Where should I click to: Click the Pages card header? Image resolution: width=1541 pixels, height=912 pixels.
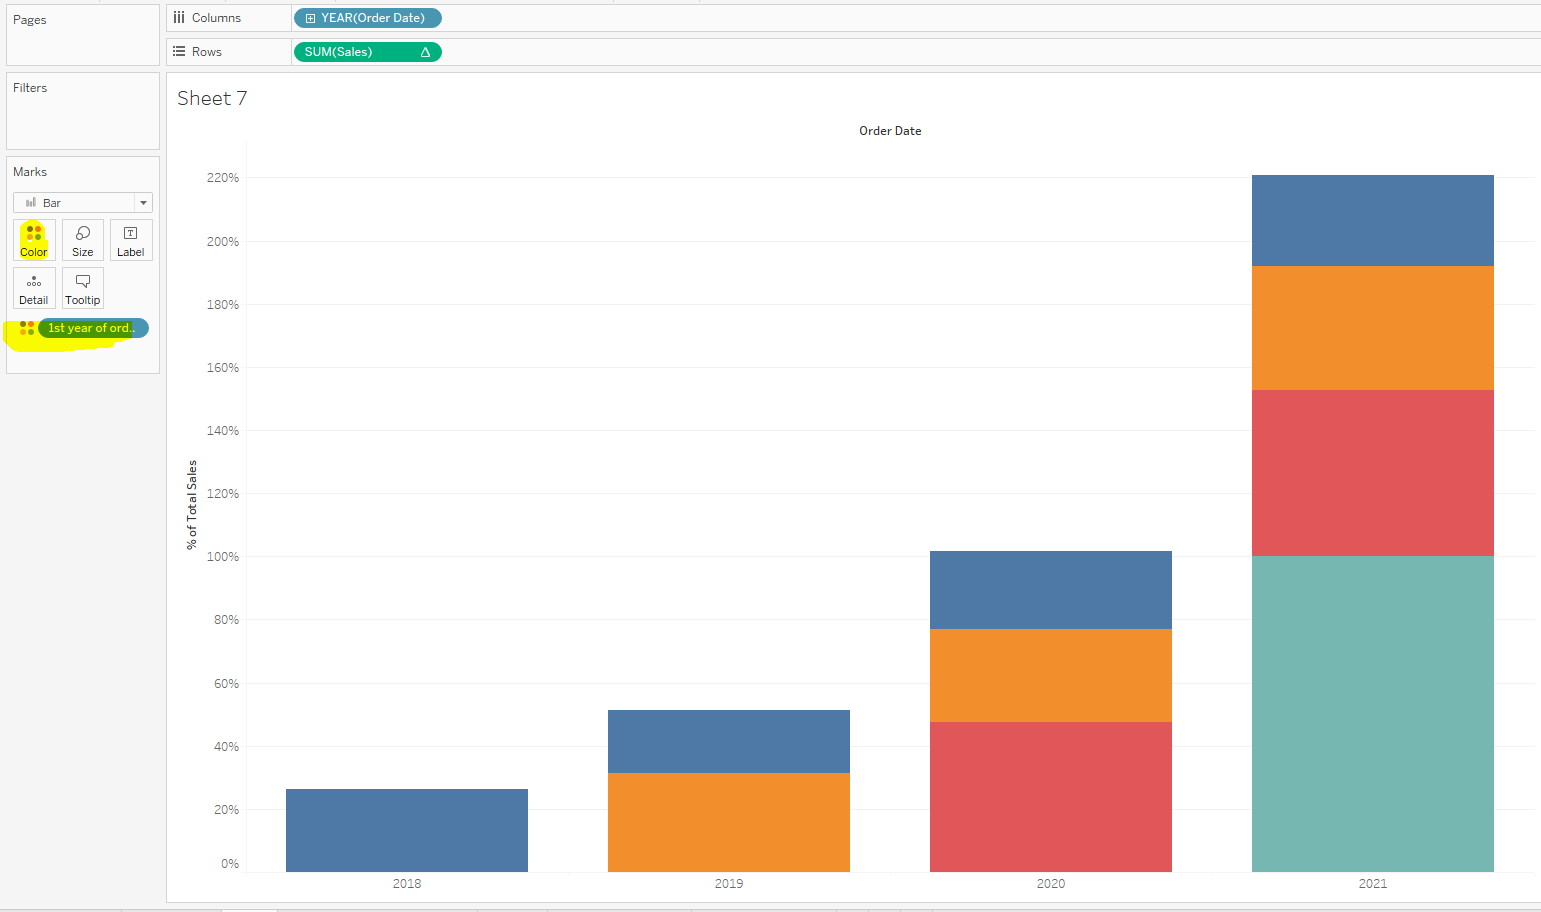click(30, 20)
